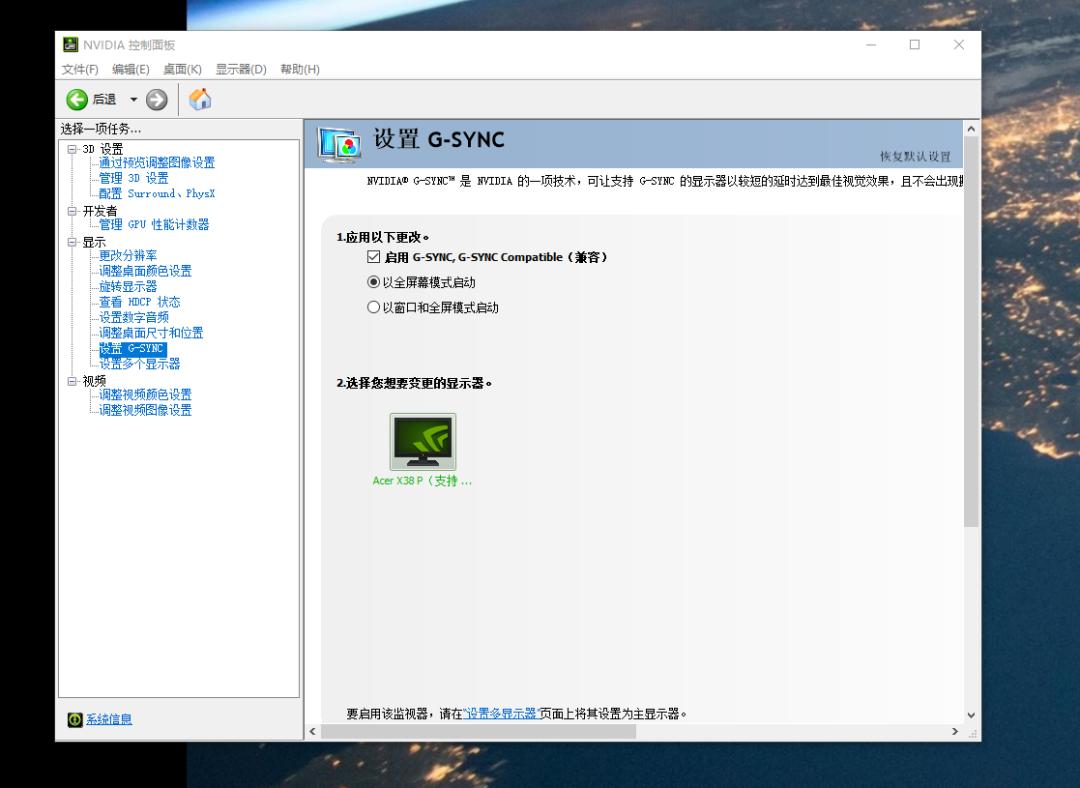Click the 恢复默认设置 button

pos(915,157)
